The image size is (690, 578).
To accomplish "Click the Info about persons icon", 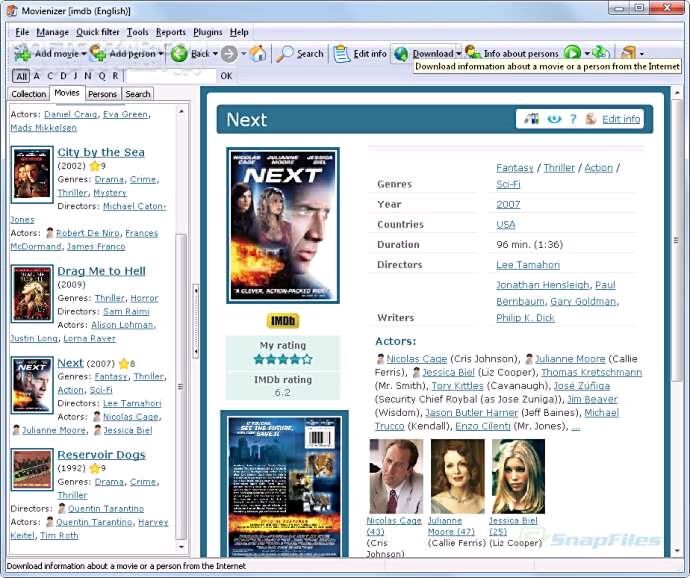I will pos(473,52).
